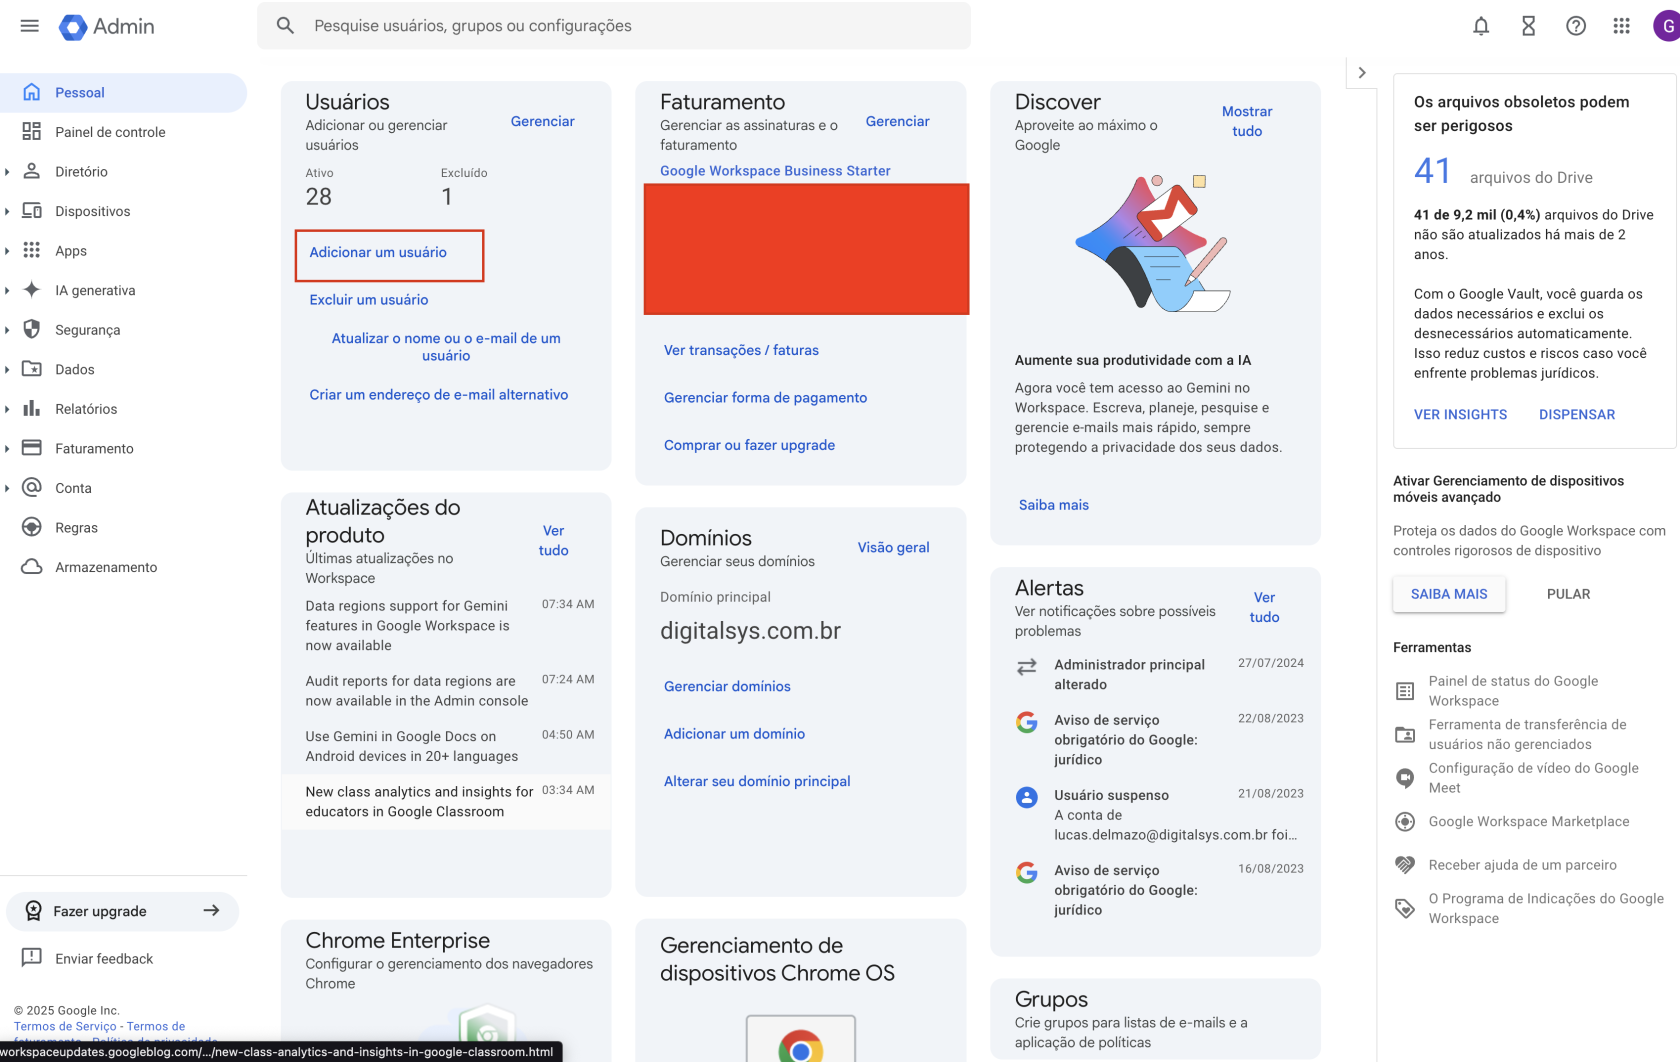Click the Adicionar um usuário link

[x=378, y=253]
